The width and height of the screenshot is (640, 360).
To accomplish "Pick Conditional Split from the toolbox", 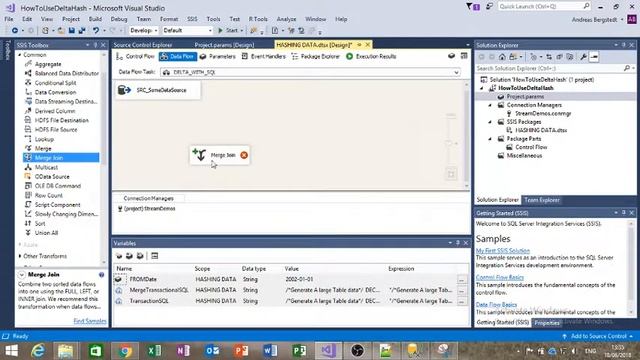I will point(56,83).
